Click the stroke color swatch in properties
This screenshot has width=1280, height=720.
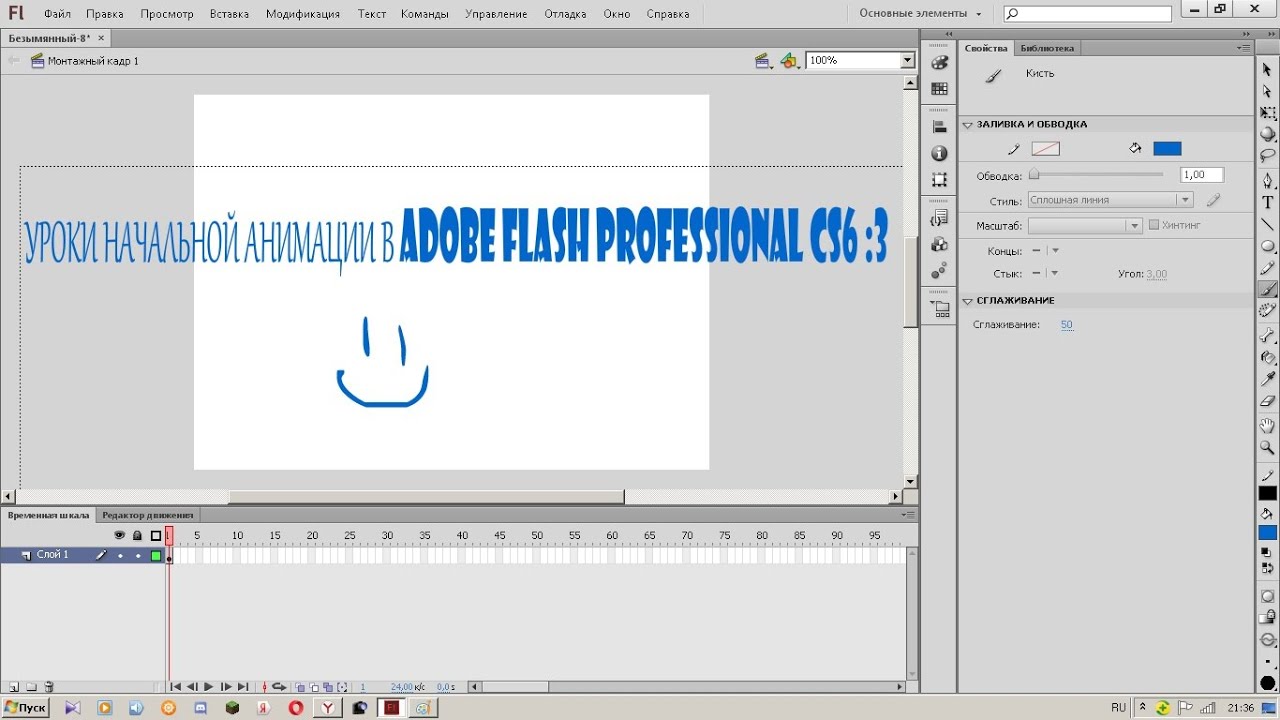(x=1046, y=149)
